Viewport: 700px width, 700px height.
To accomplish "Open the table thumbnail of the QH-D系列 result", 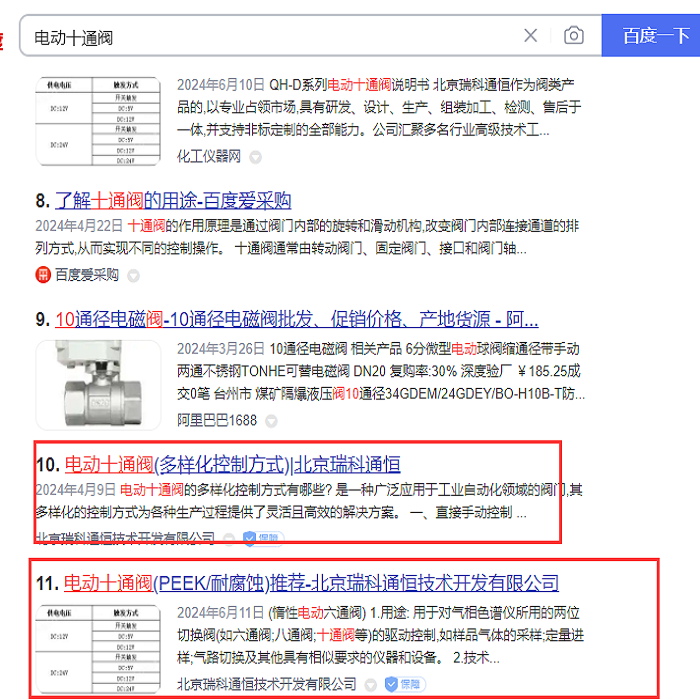I will 98,121.
